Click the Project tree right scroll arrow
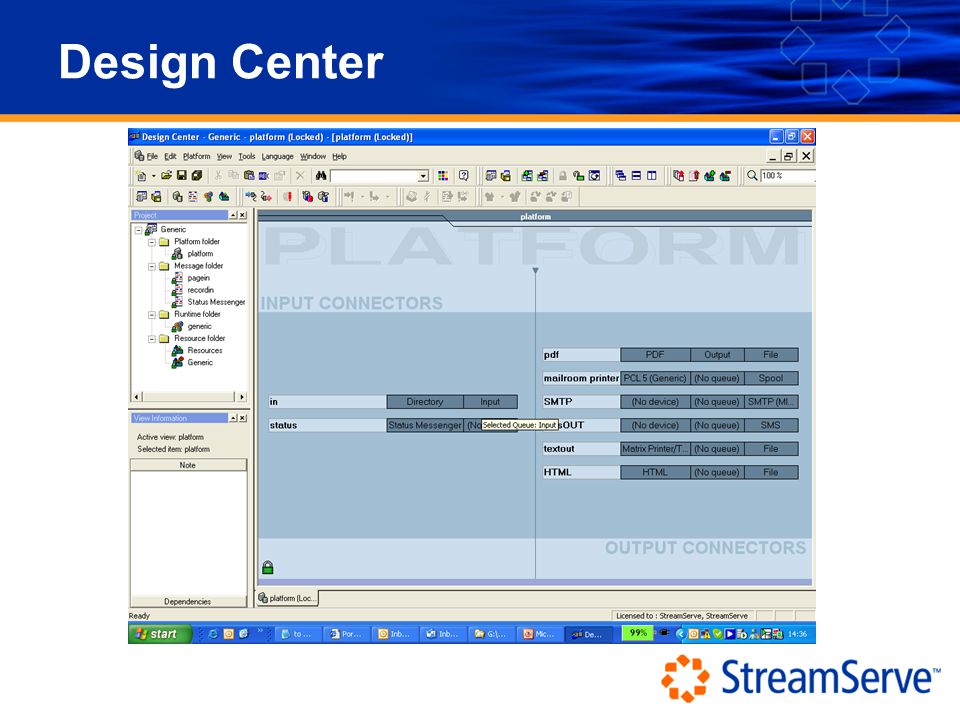Viewport: 960px width, 720px height. click(242, 397)
